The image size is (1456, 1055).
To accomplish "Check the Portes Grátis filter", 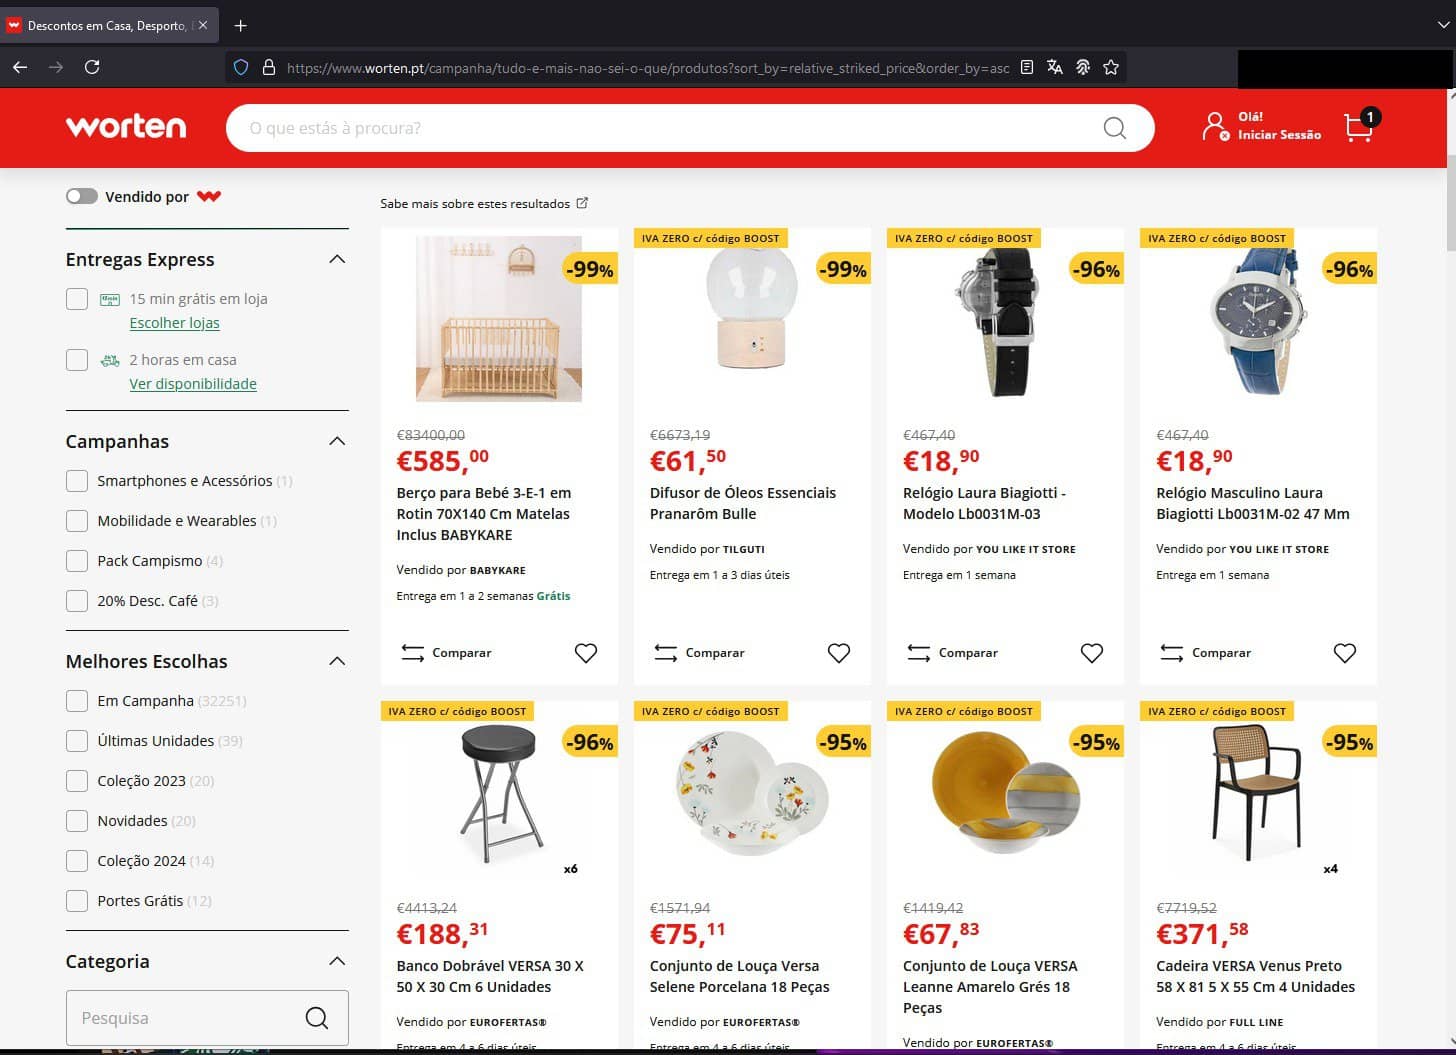I will pos(77,901).
